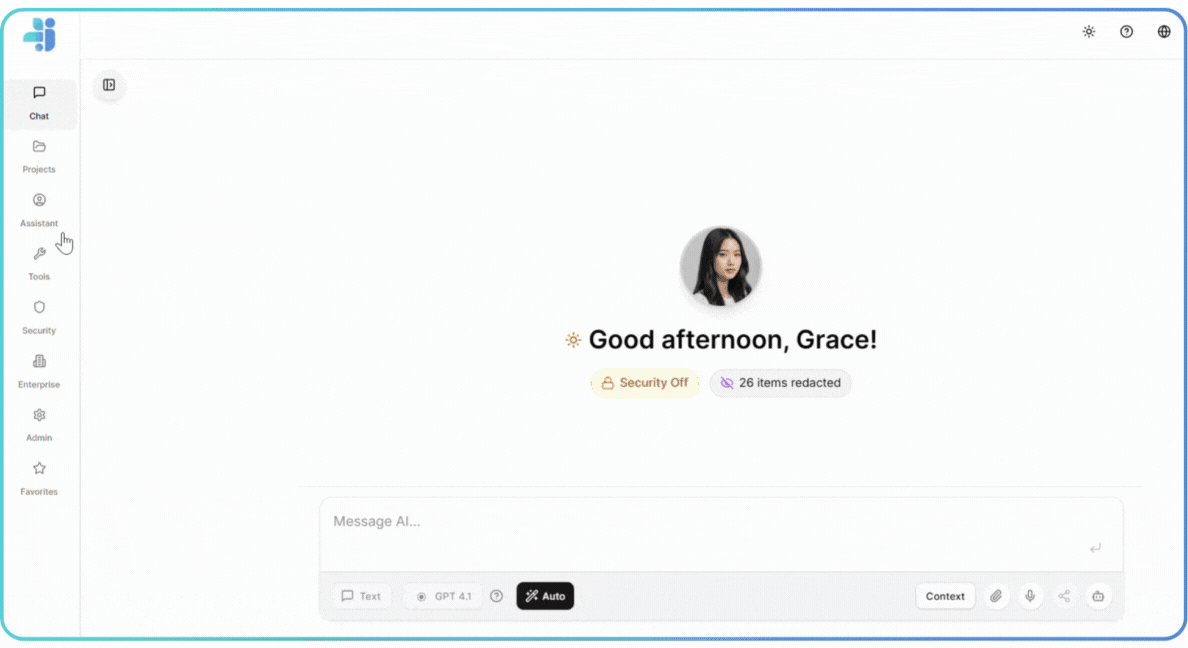Open the Chat section in sidebar
The image size is (1188, 648).
point(39,104)
